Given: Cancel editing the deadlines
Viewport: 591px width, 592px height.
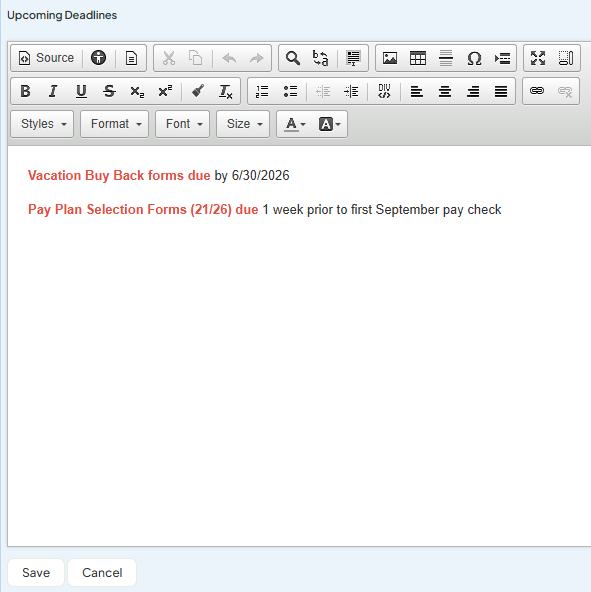Looking at the screenshot, I should [x=102, y=572].
